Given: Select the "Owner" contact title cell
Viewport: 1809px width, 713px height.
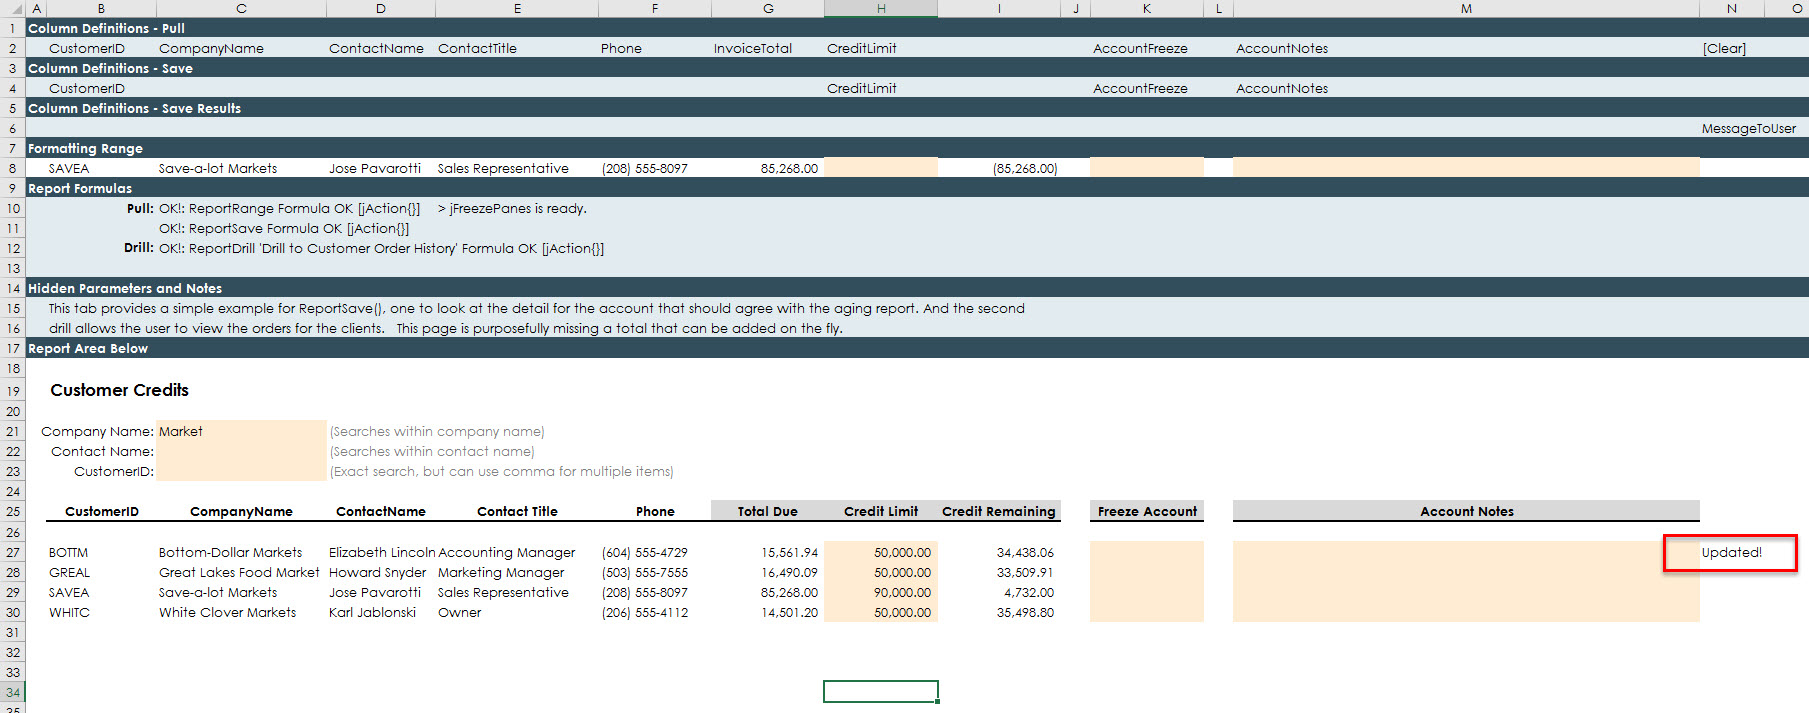Looking at the screenshot, I should click(459, 612).
